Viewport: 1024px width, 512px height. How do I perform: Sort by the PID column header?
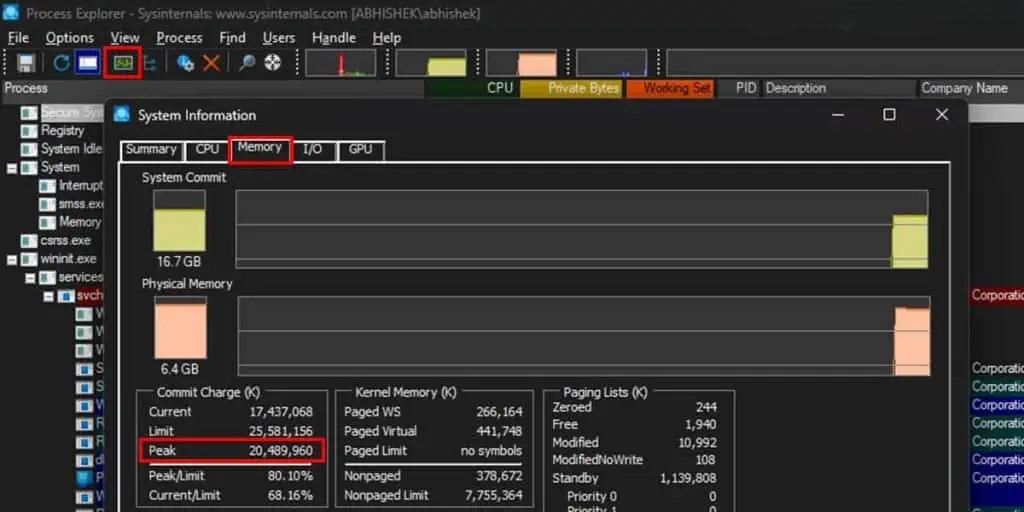[740, 88]
